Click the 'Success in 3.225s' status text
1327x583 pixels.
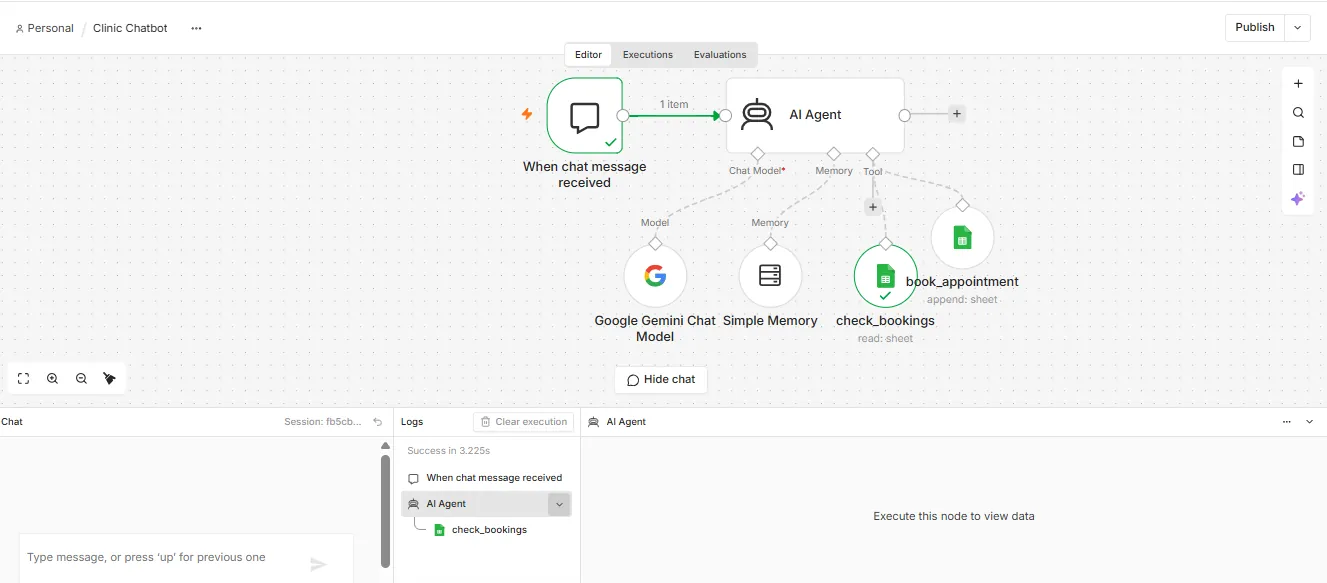pos(448,451)
